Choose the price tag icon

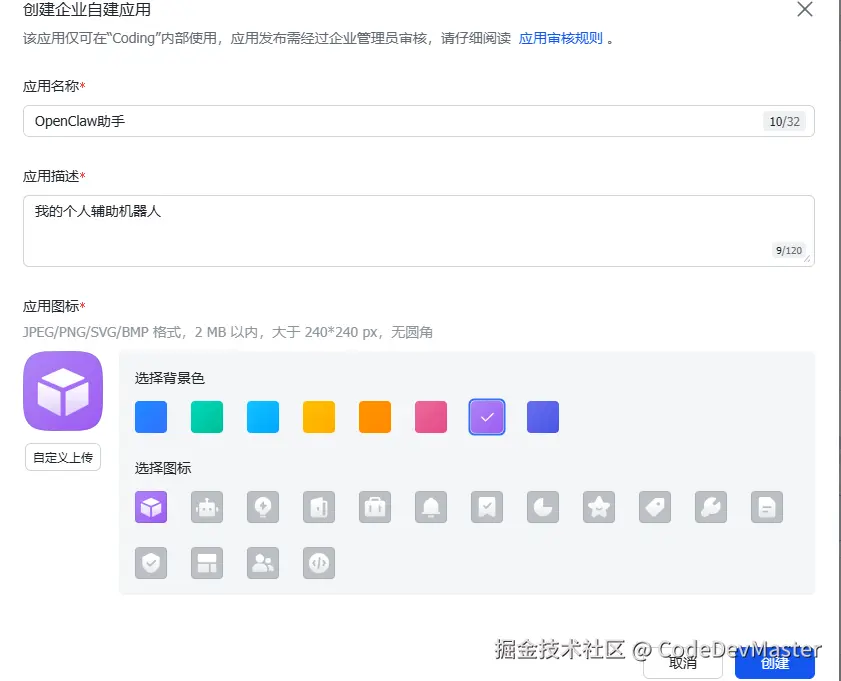pos(655,508)
